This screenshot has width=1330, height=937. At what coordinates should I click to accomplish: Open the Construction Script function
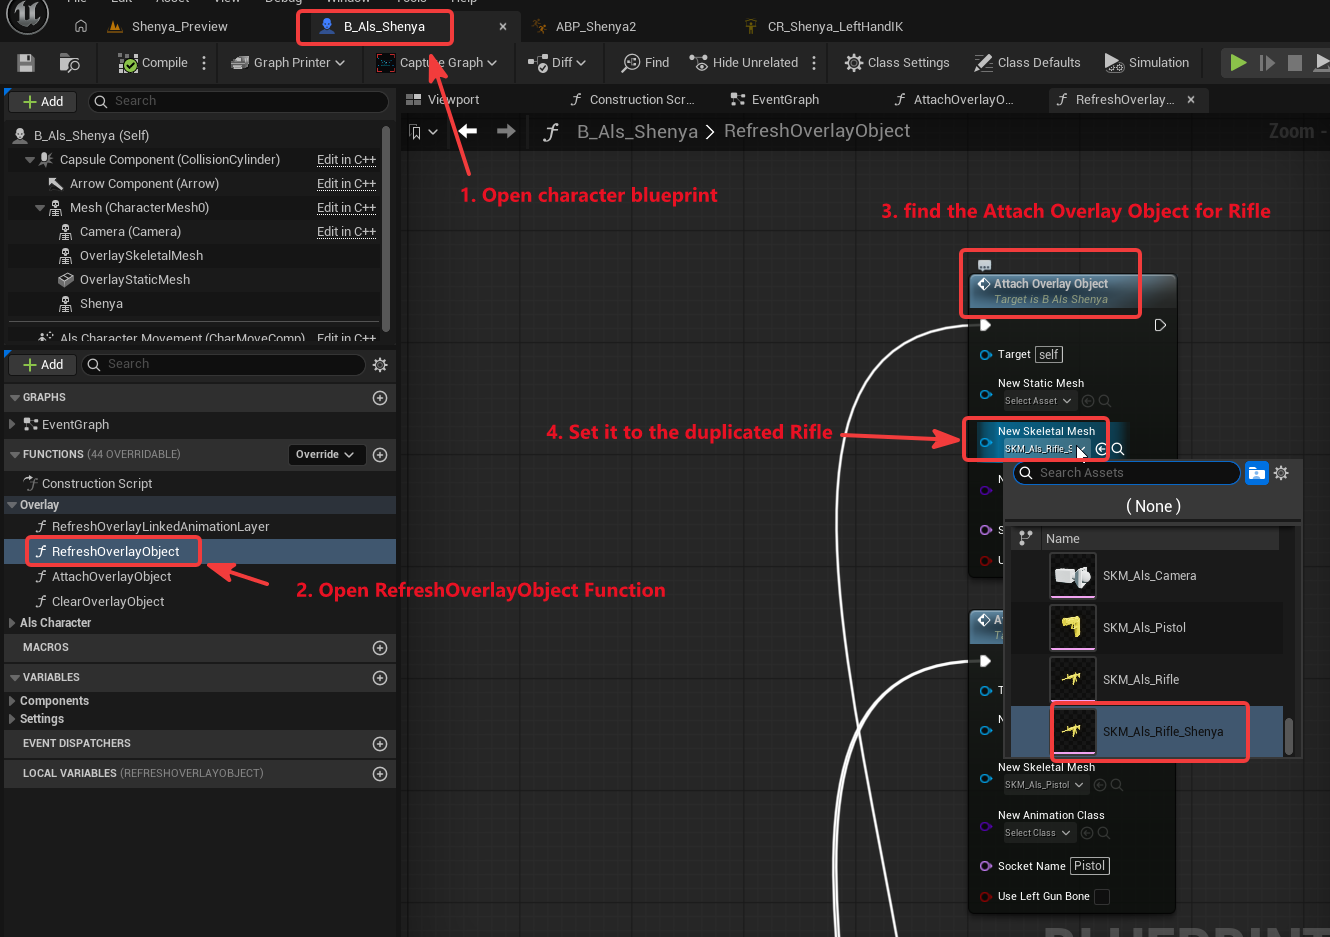(97, 484)
